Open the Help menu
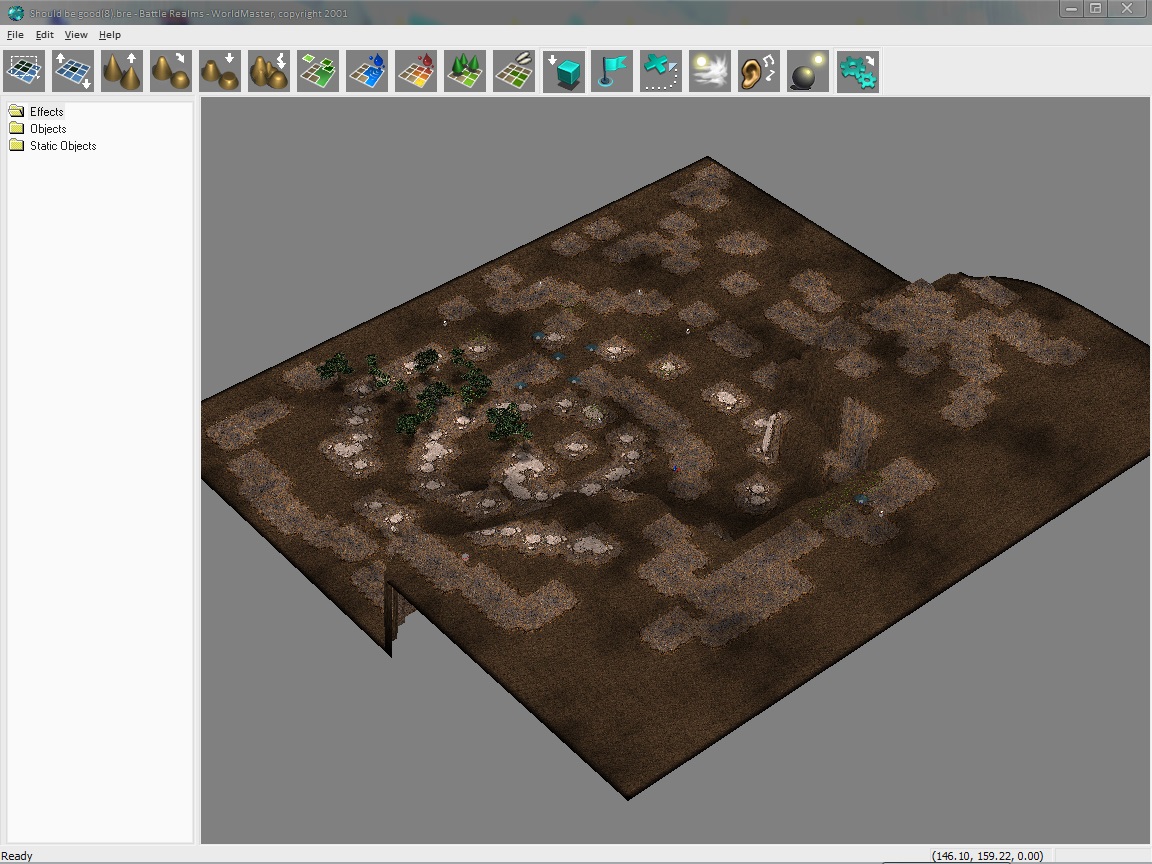 click(109, 35)
